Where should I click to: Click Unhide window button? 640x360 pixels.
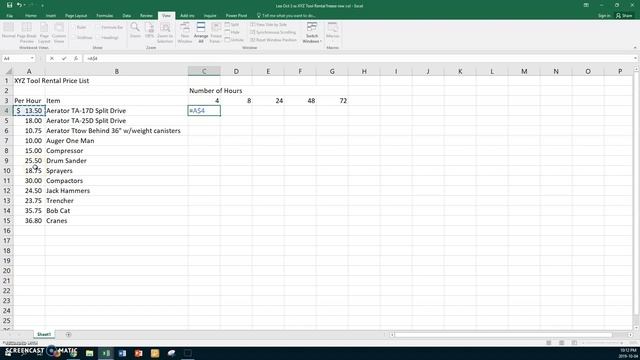tap(234, 40)
